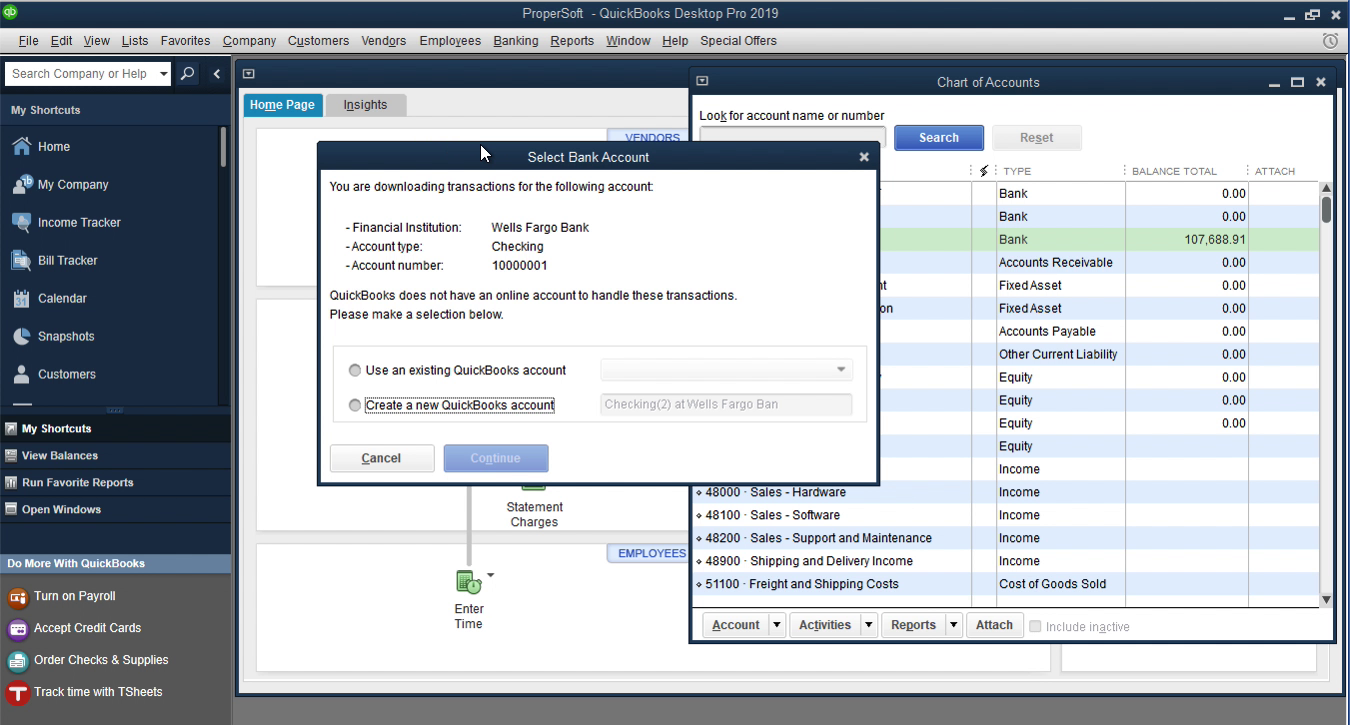The image size is (1350, 725).
Task: Open Home from My Shortcuts
Action: (x=53, y=146)
